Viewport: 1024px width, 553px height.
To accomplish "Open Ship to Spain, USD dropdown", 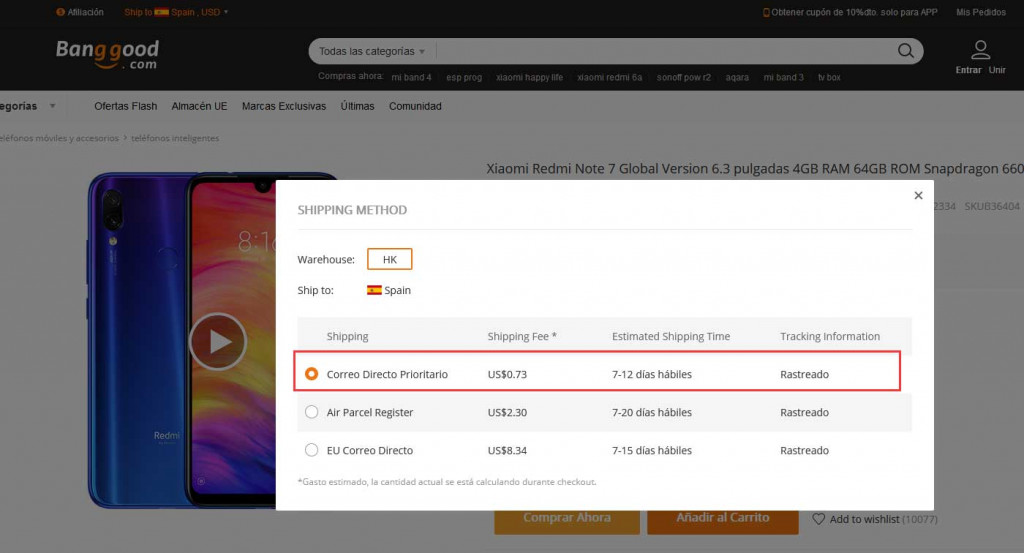I will 176,12.
